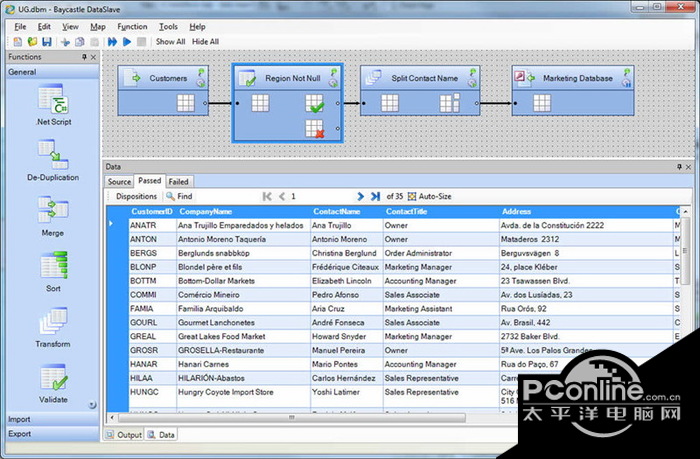
Task: Click the New file toolbar icon
Action: [x=18, y=42]
